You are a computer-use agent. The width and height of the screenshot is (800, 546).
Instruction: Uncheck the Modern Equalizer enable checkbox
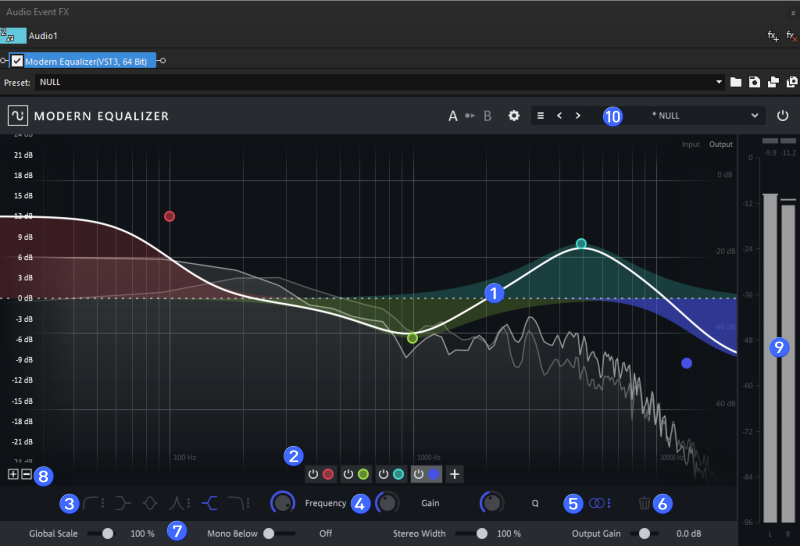(x=17, y=61)
